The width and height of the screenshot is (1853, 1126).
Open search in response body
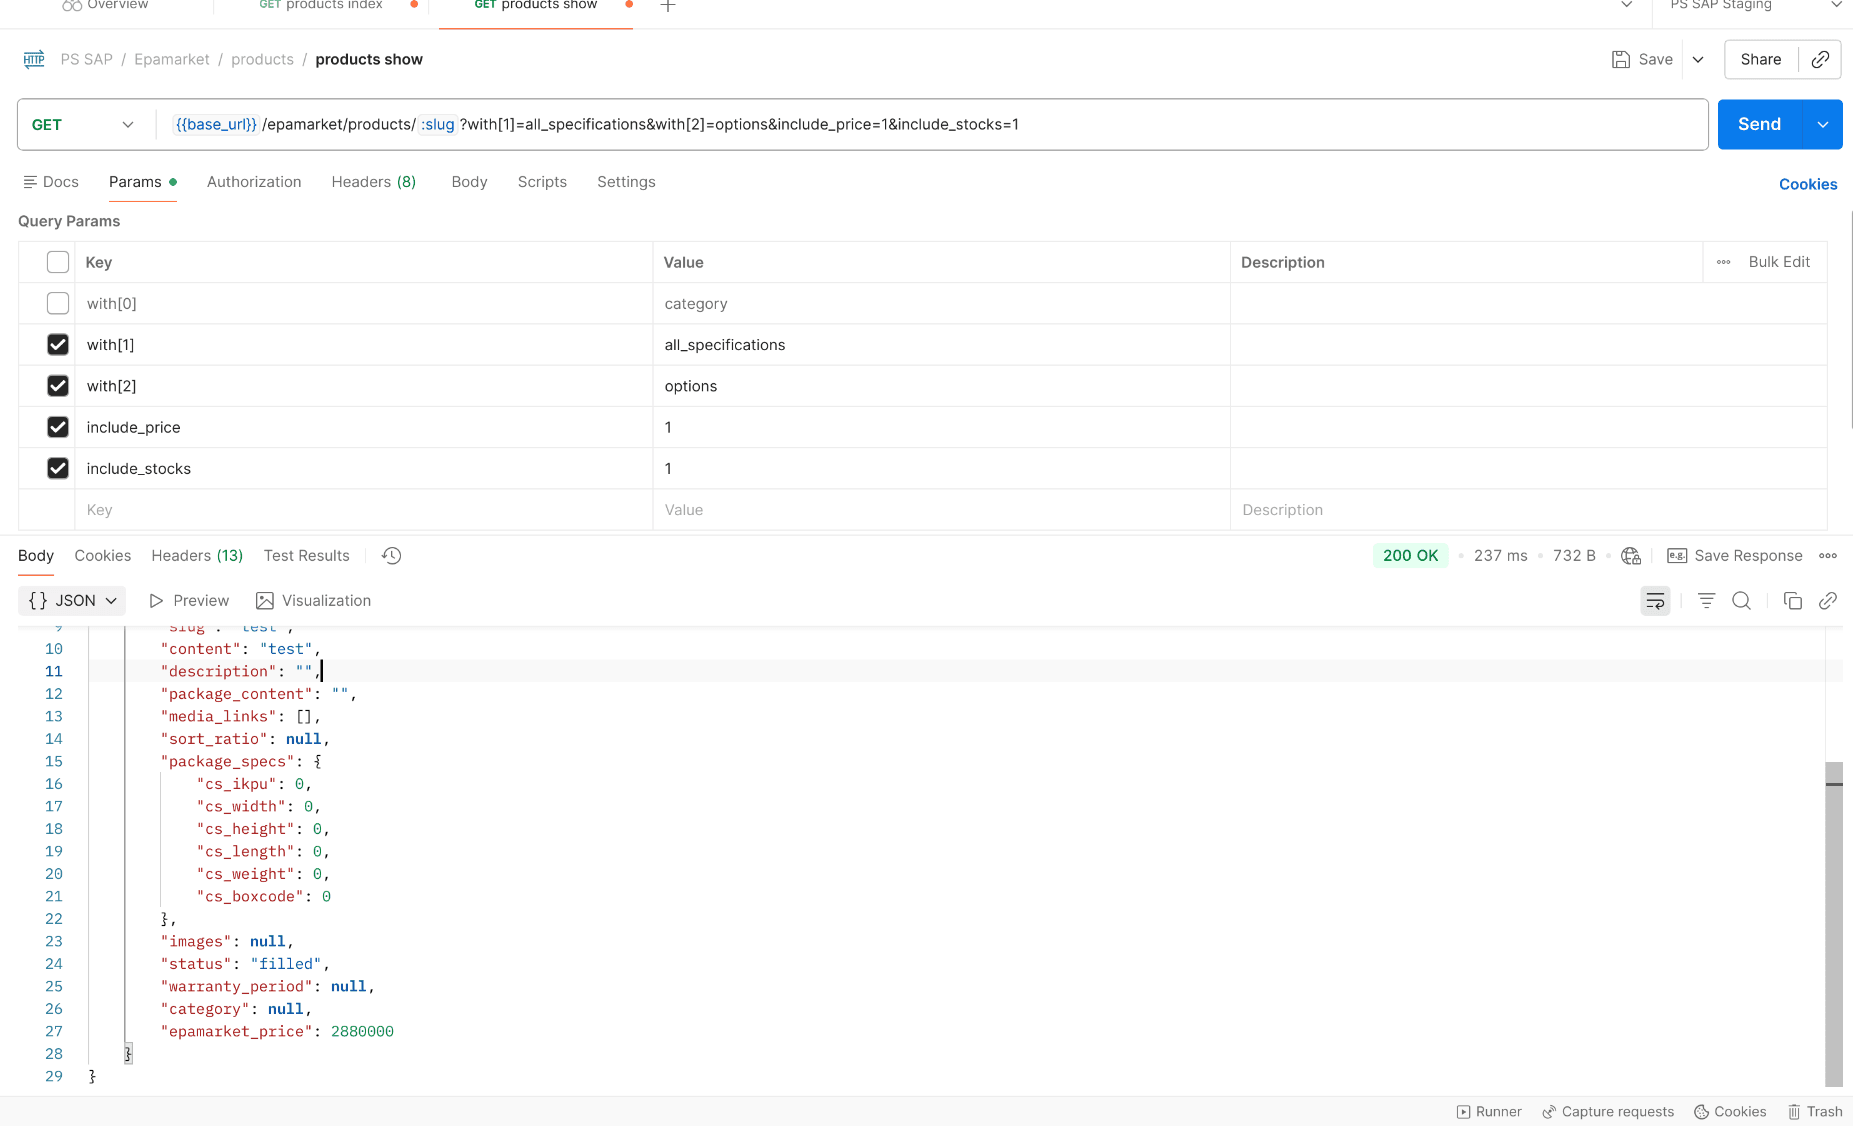click(1741, 601)
